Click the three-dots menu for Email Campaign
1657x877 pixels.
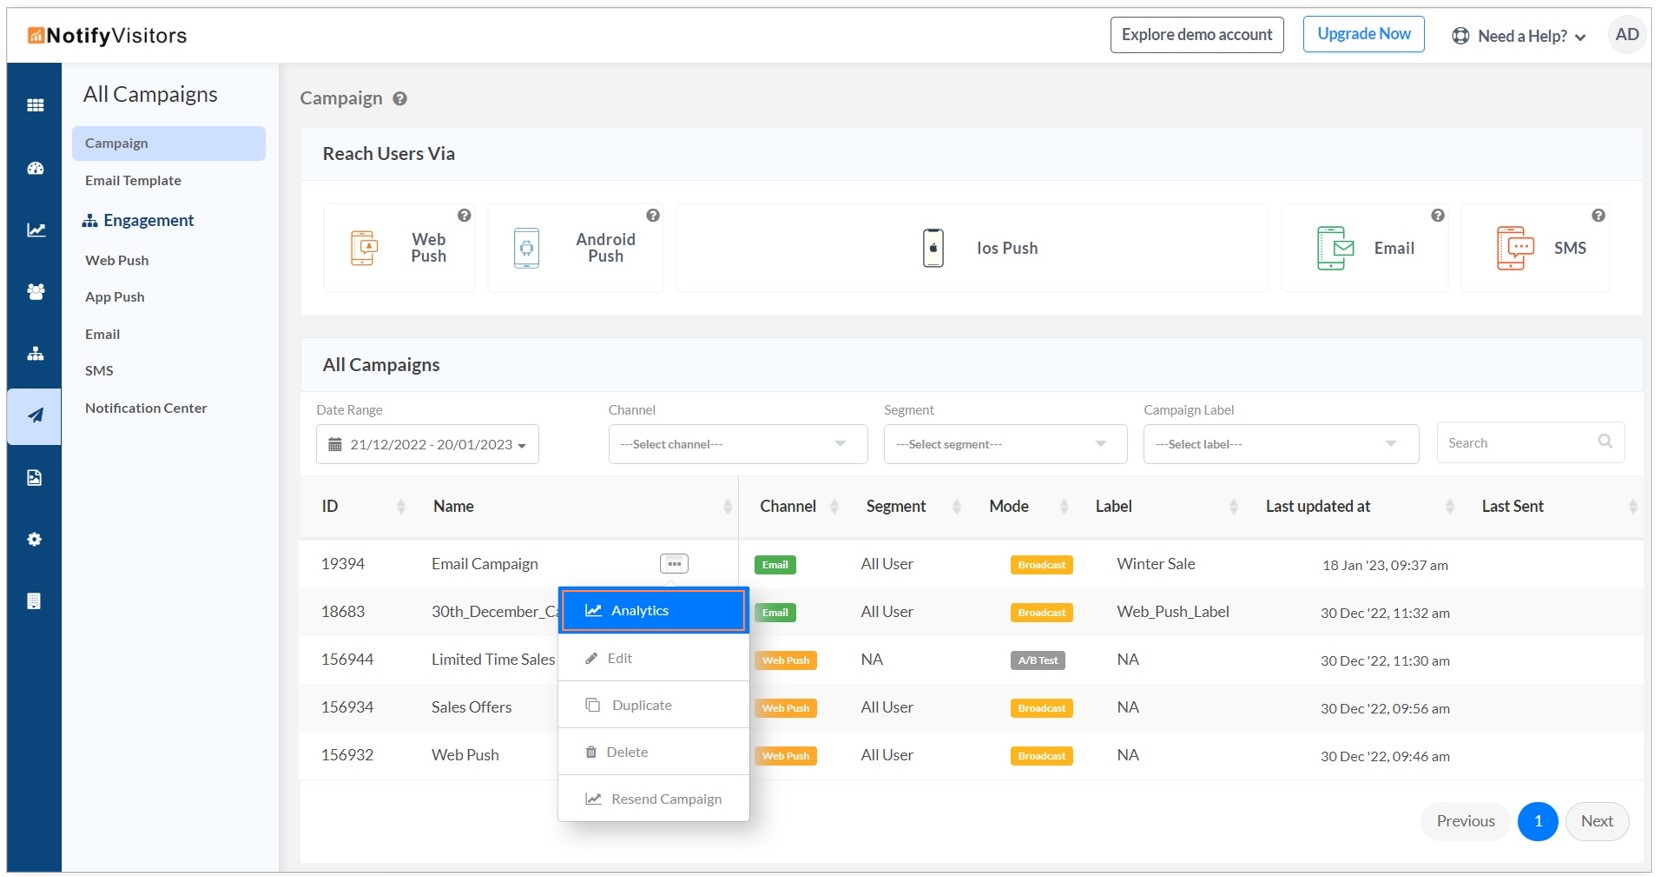[674, 564]
